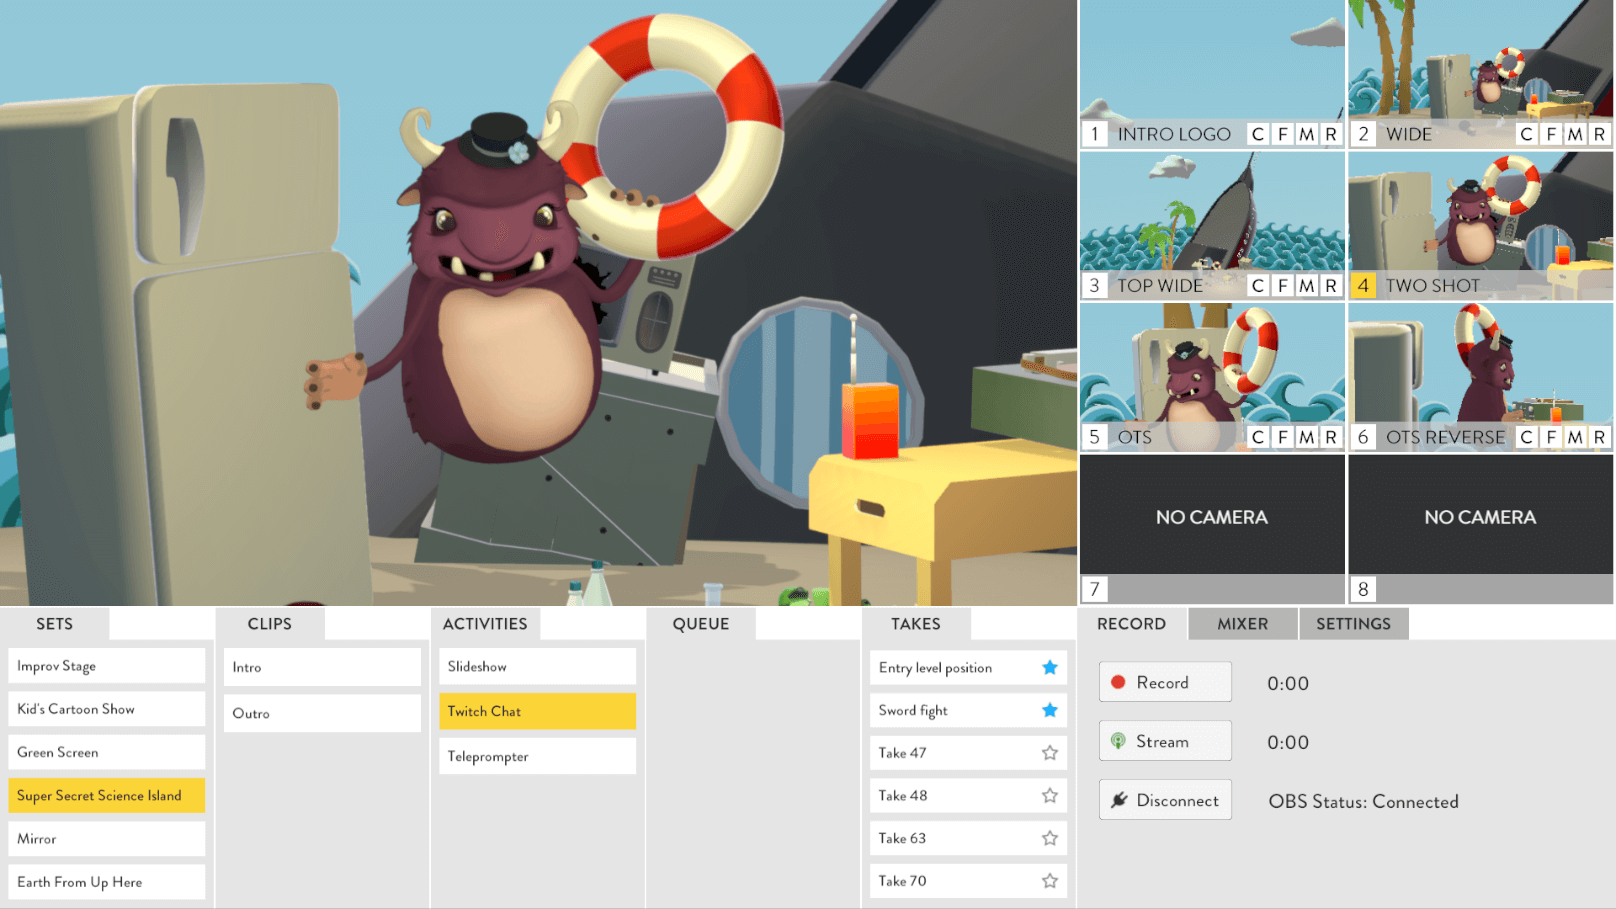Select the Twitch Chat activity
Viewport: 1616px width, 909px height.
537,711
